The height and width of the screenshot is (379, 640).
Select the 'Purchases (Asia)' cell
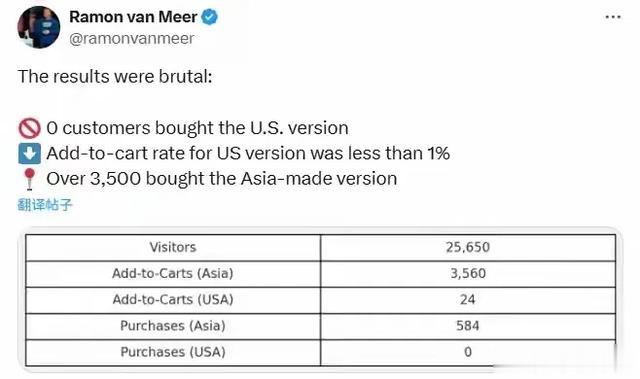173,326
